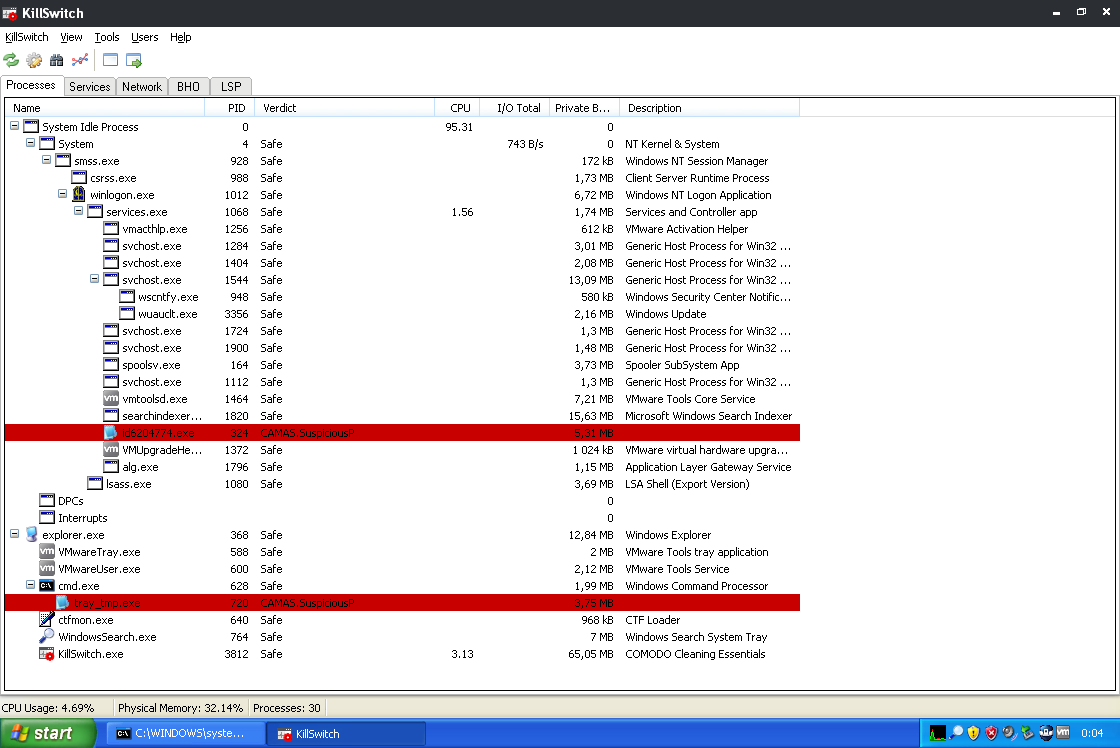
Task: Collapse the System Idle Process tree
Action: click(x=14, y=126)
